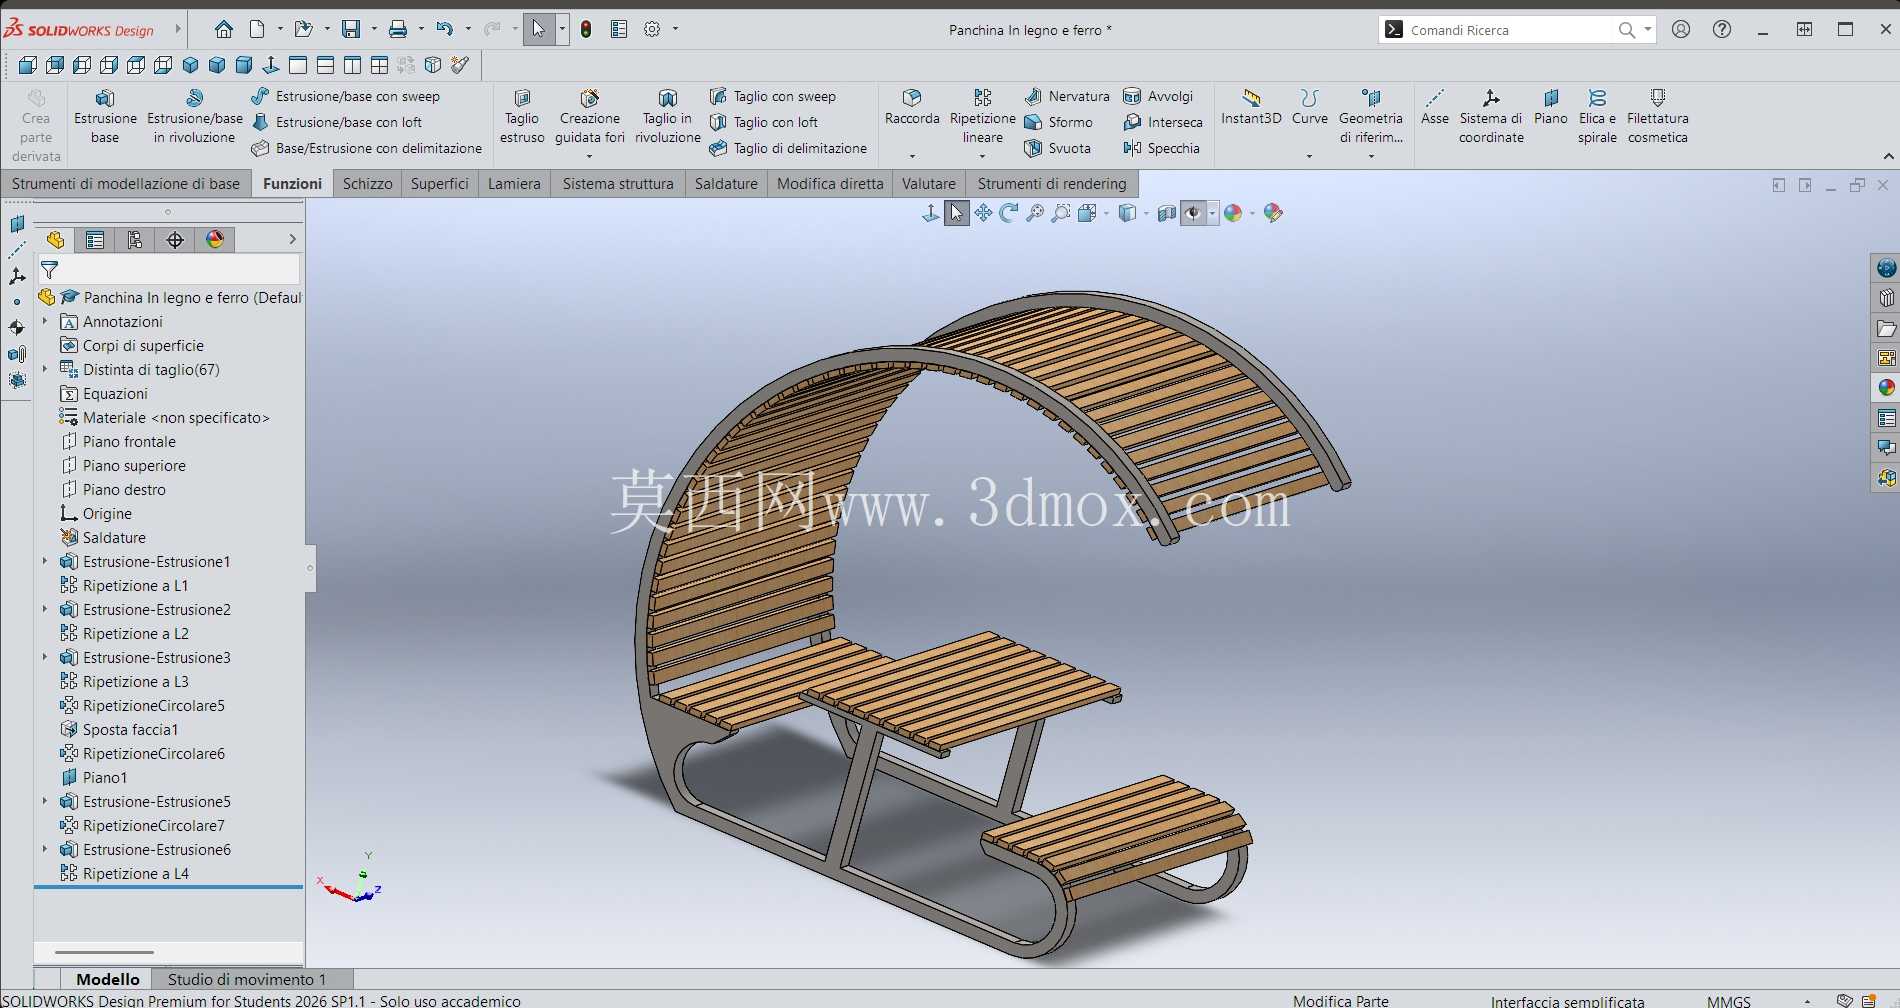Open the Curve tools dropdown
The width and height of the screenshot is (1900, 1008).
tap(1309, 156)
